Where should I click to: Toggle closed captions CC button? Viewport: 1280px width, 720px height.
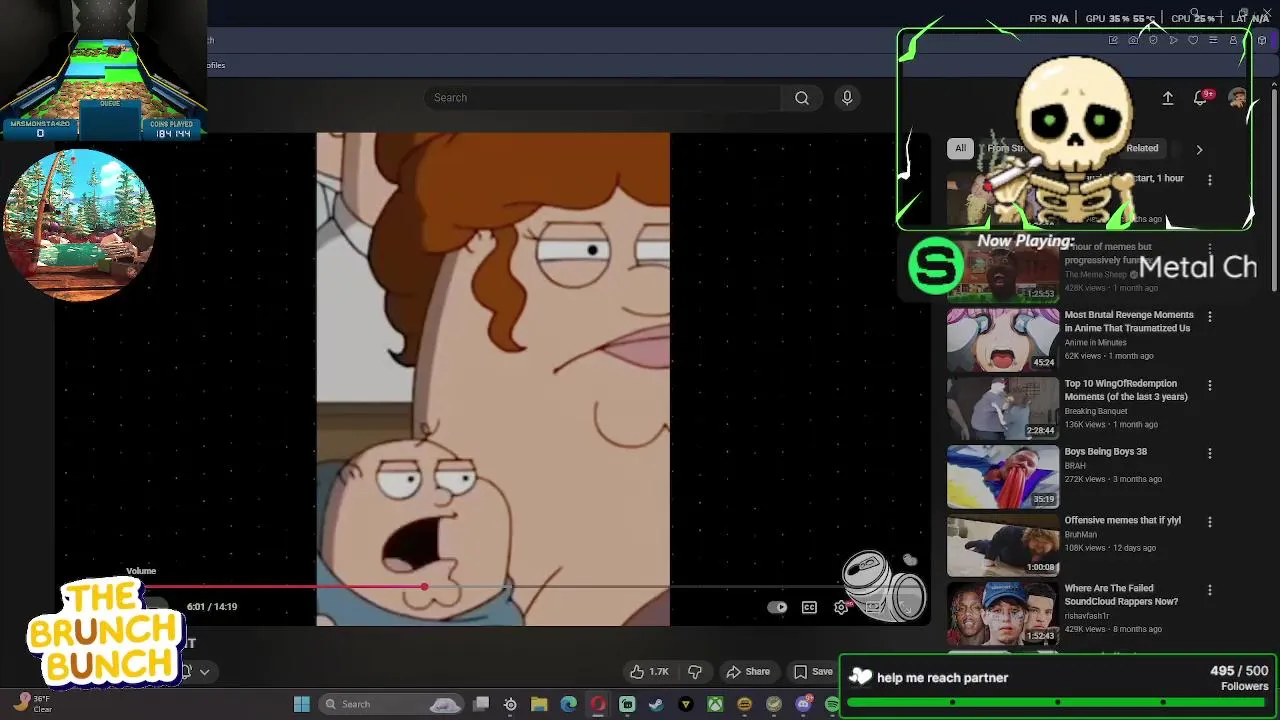click(809, 607)
